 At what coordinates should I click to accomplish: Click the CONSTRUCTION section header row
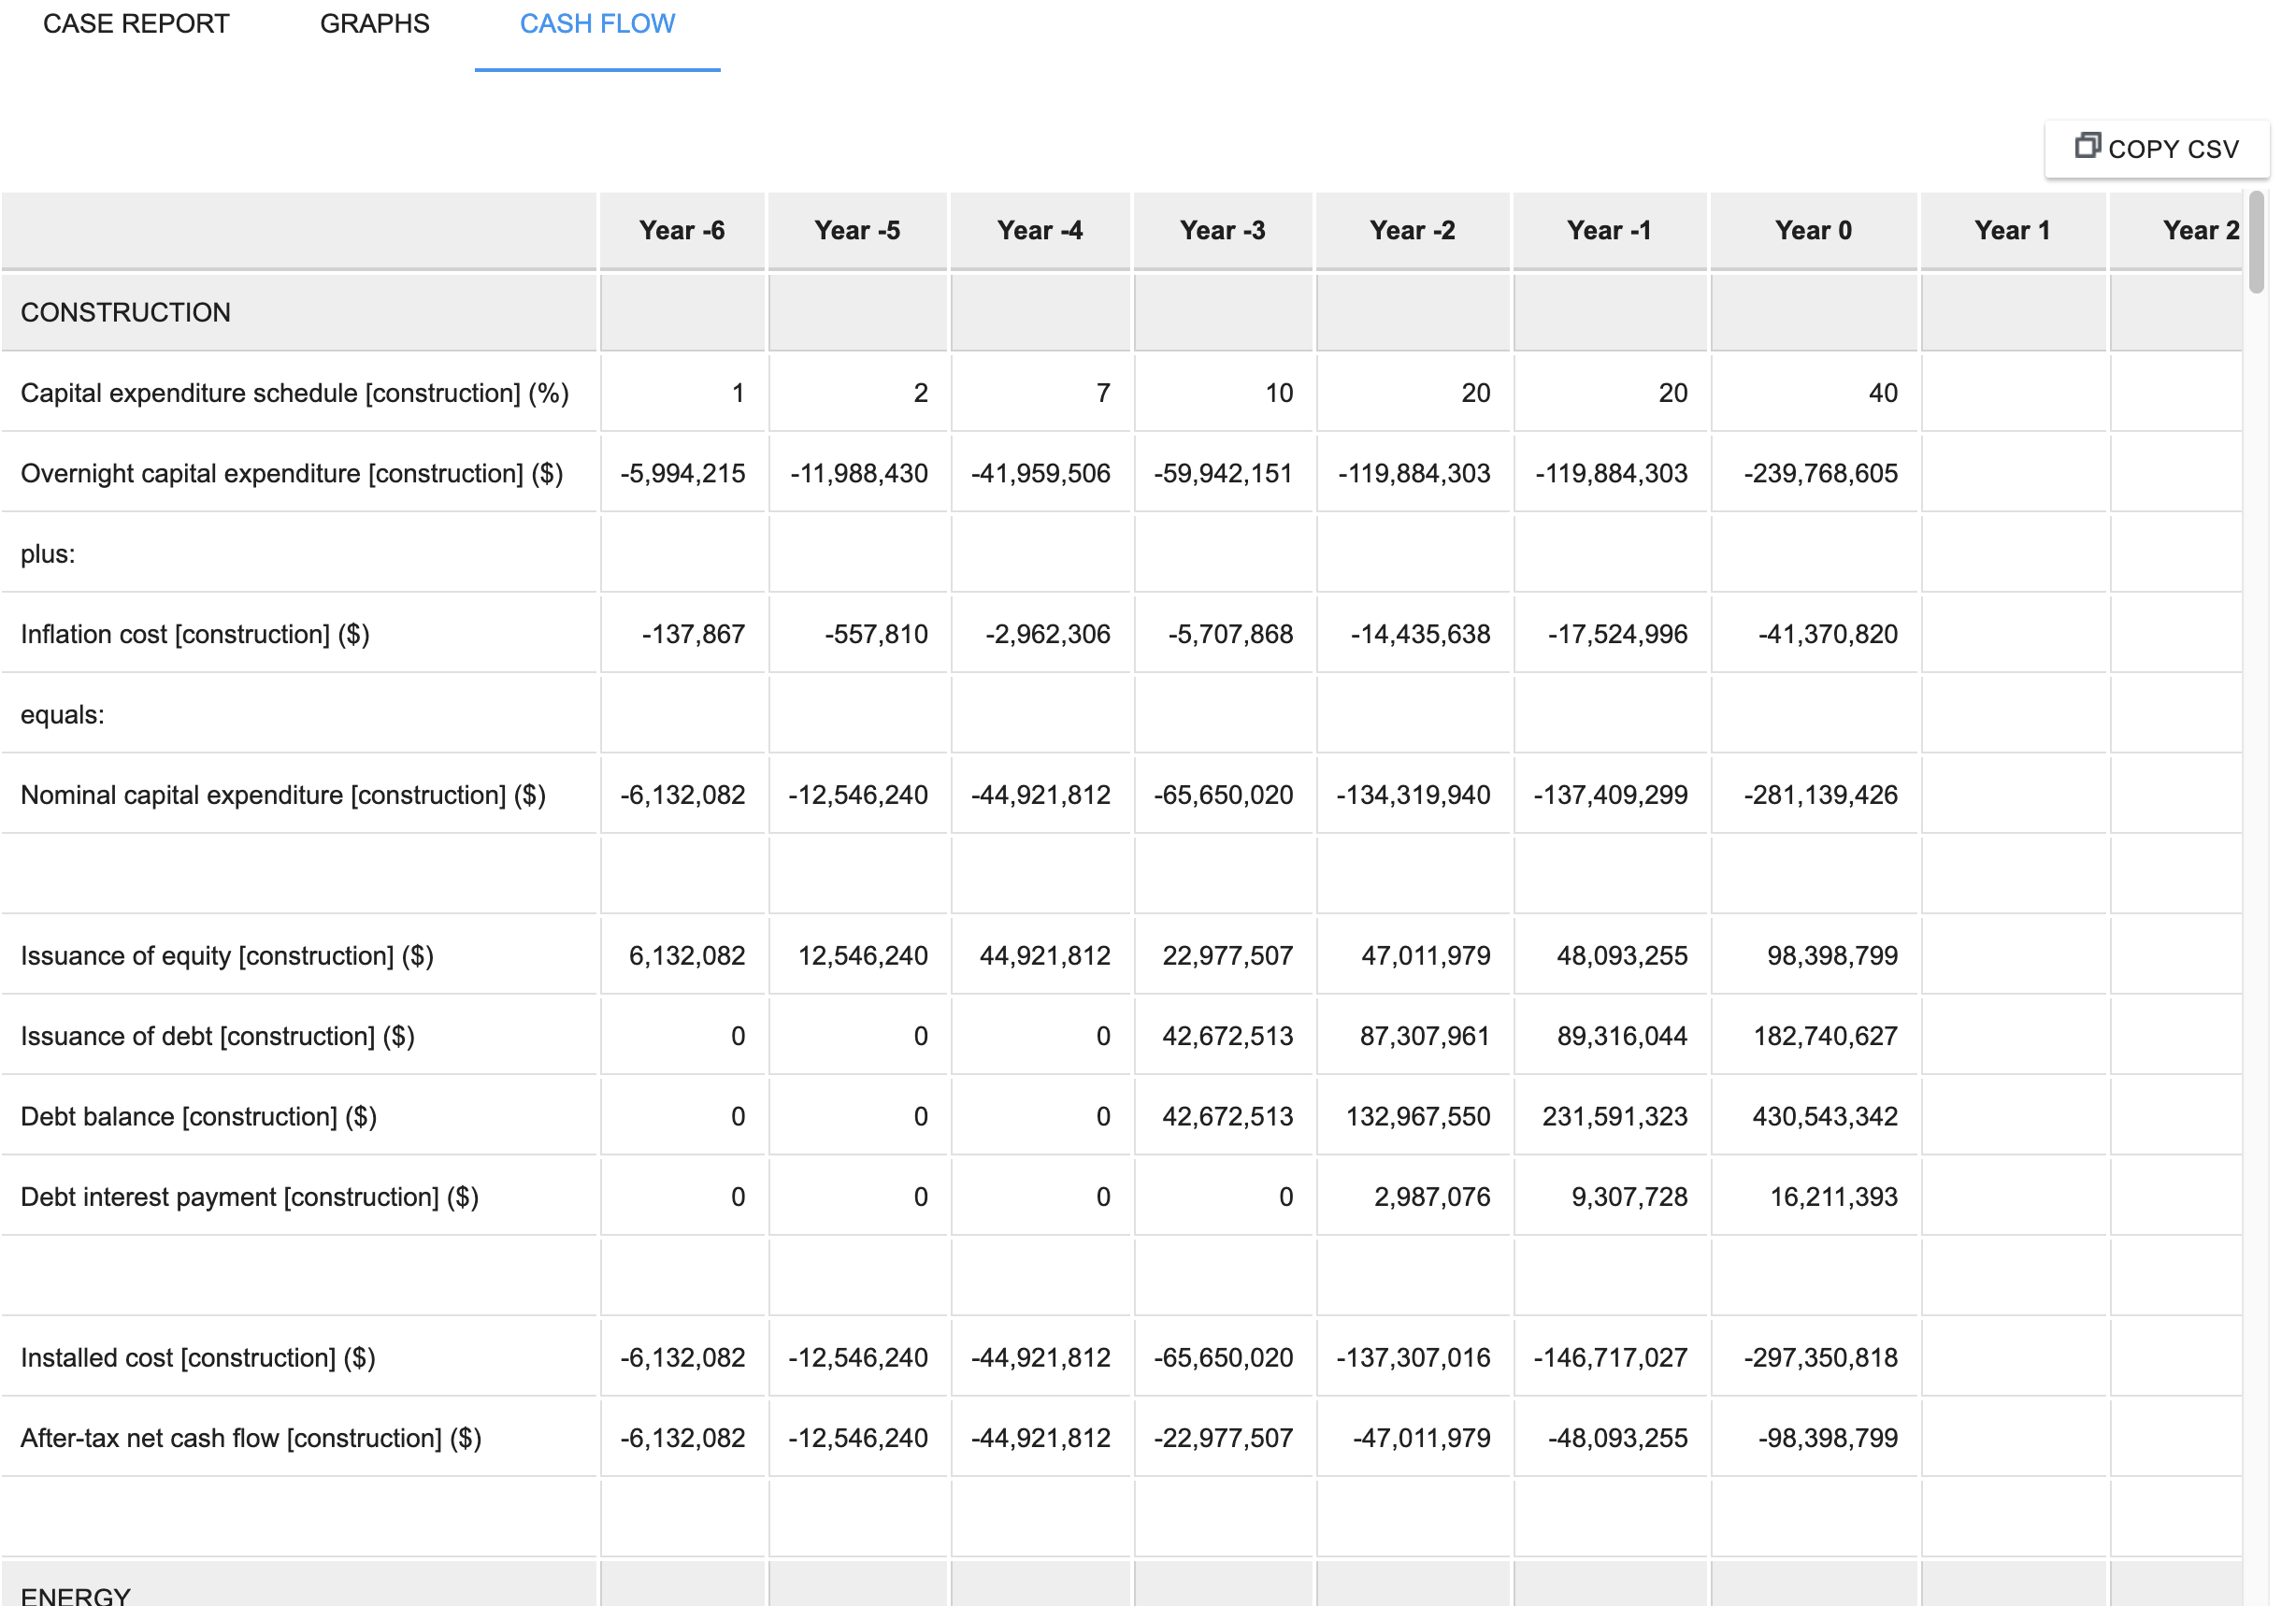pos(126,312)
